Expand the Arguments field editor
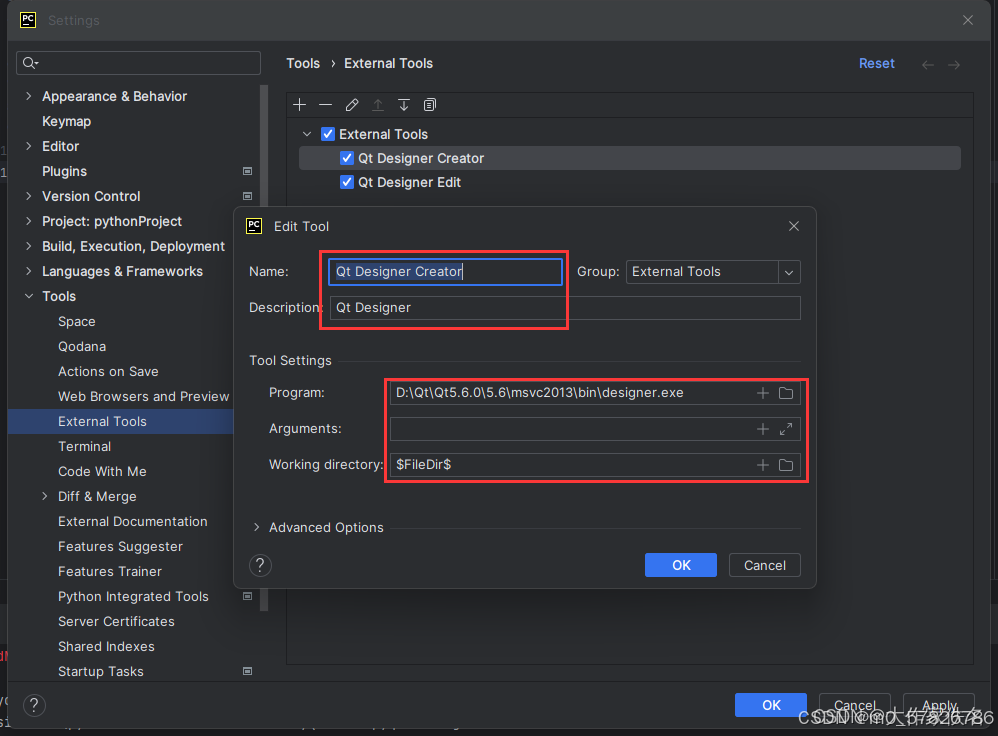The image size is (998, 736). pos(786,429)
